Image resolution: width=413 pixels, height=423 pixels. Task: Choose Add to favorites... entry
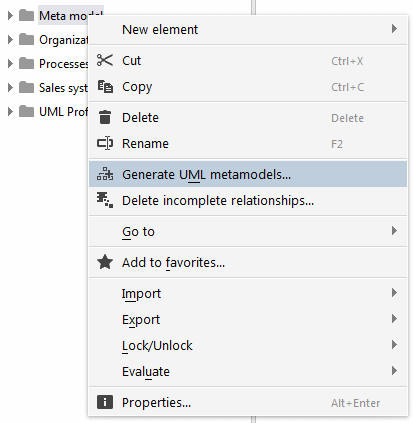point(248,262)
